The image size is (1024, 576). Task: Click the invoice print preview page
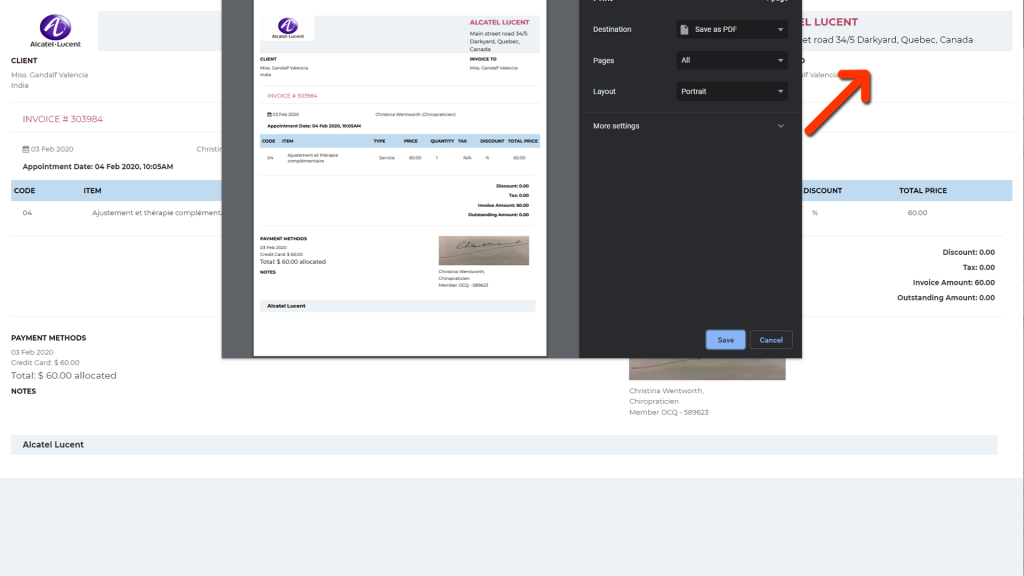click(400, 178)
